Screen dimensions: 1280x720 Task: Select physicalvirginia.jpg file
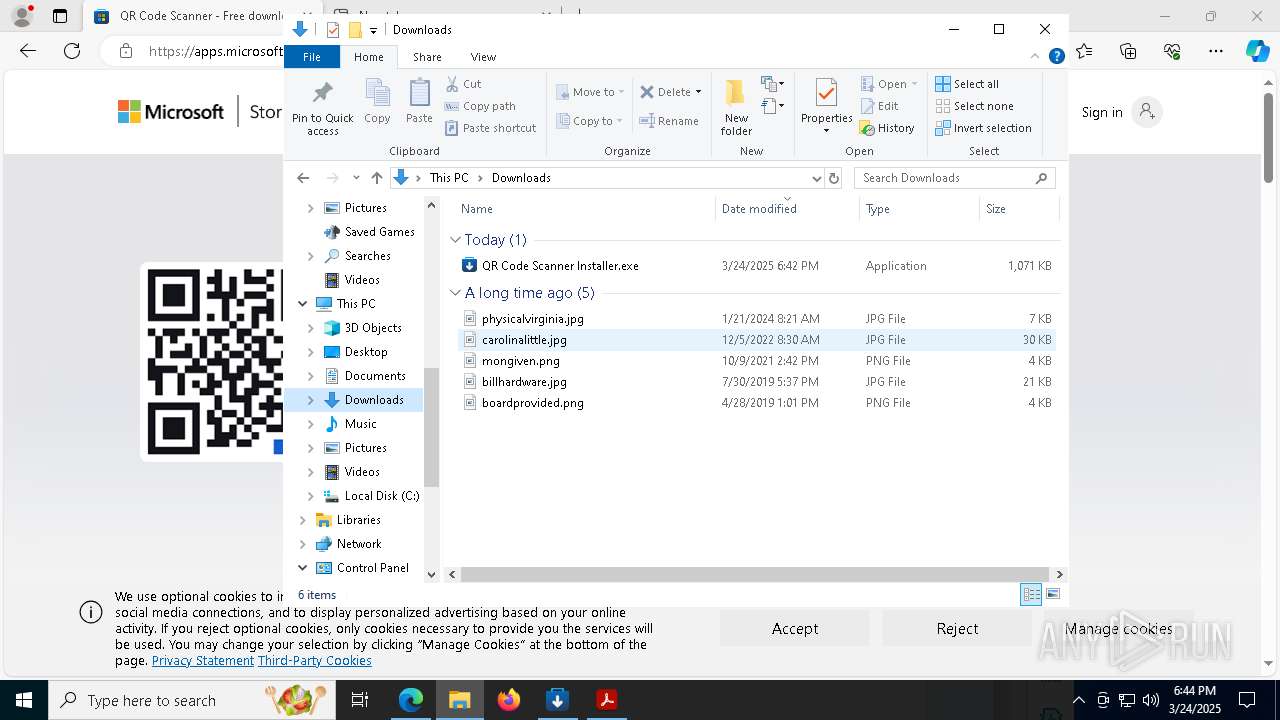(532, 319)
